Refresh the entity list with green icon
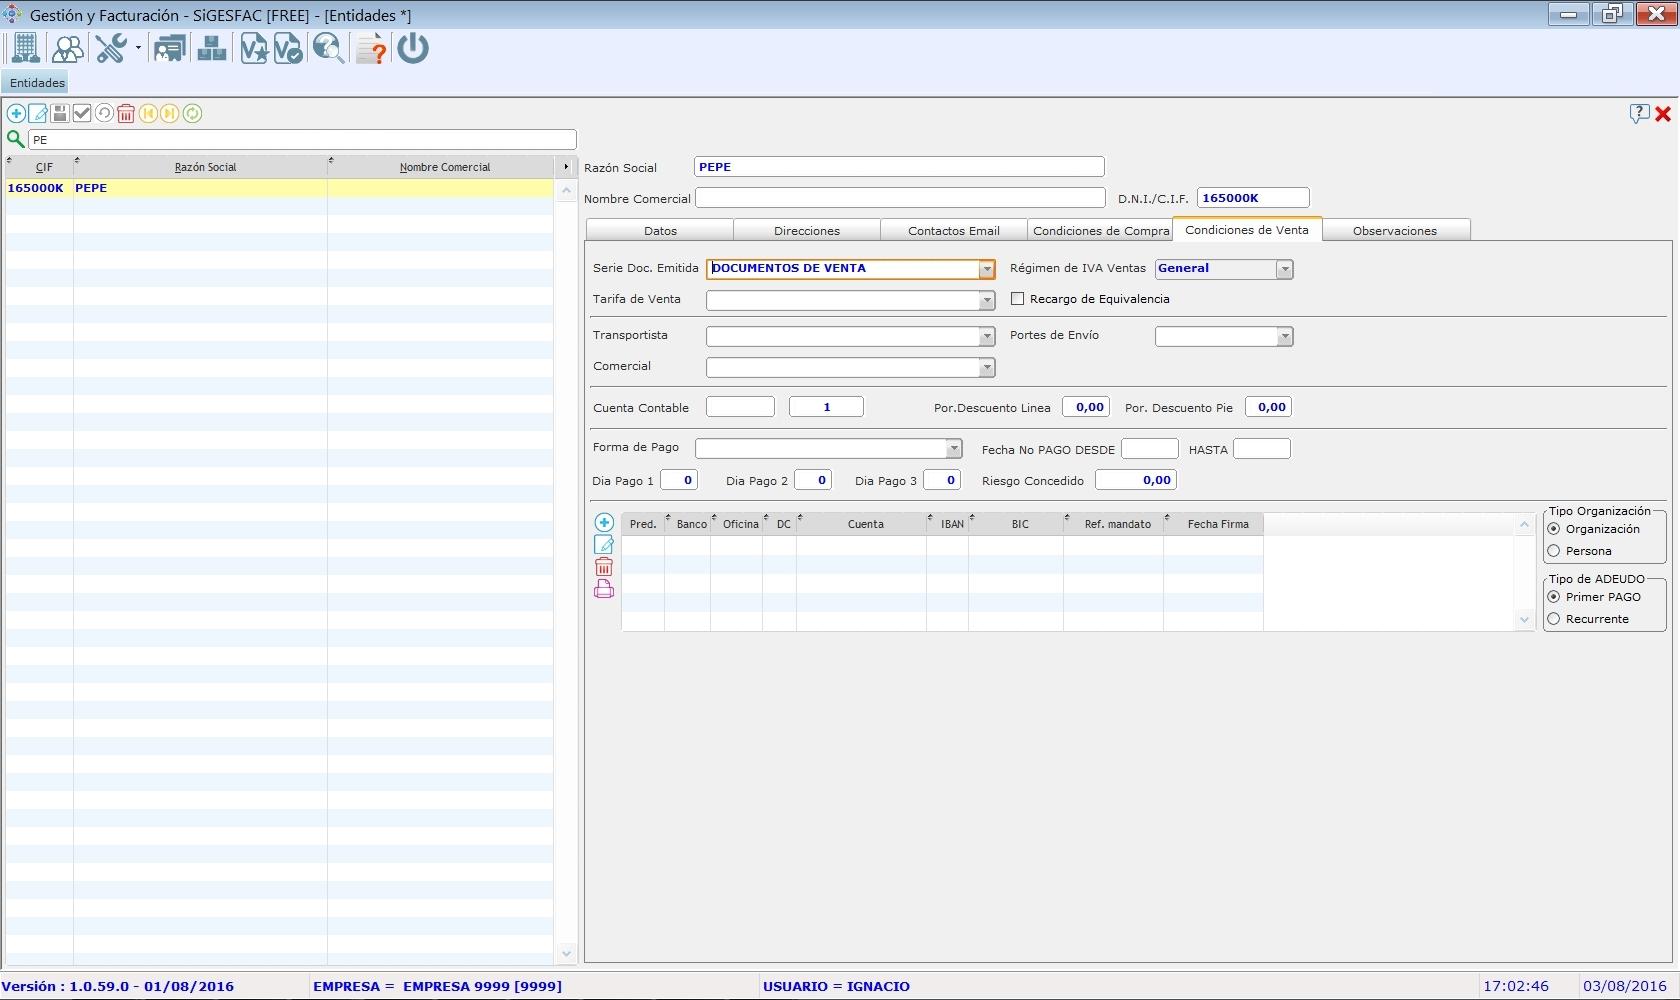The height and width of the screenshot is (1000, 1680). (x=192, y=113)
